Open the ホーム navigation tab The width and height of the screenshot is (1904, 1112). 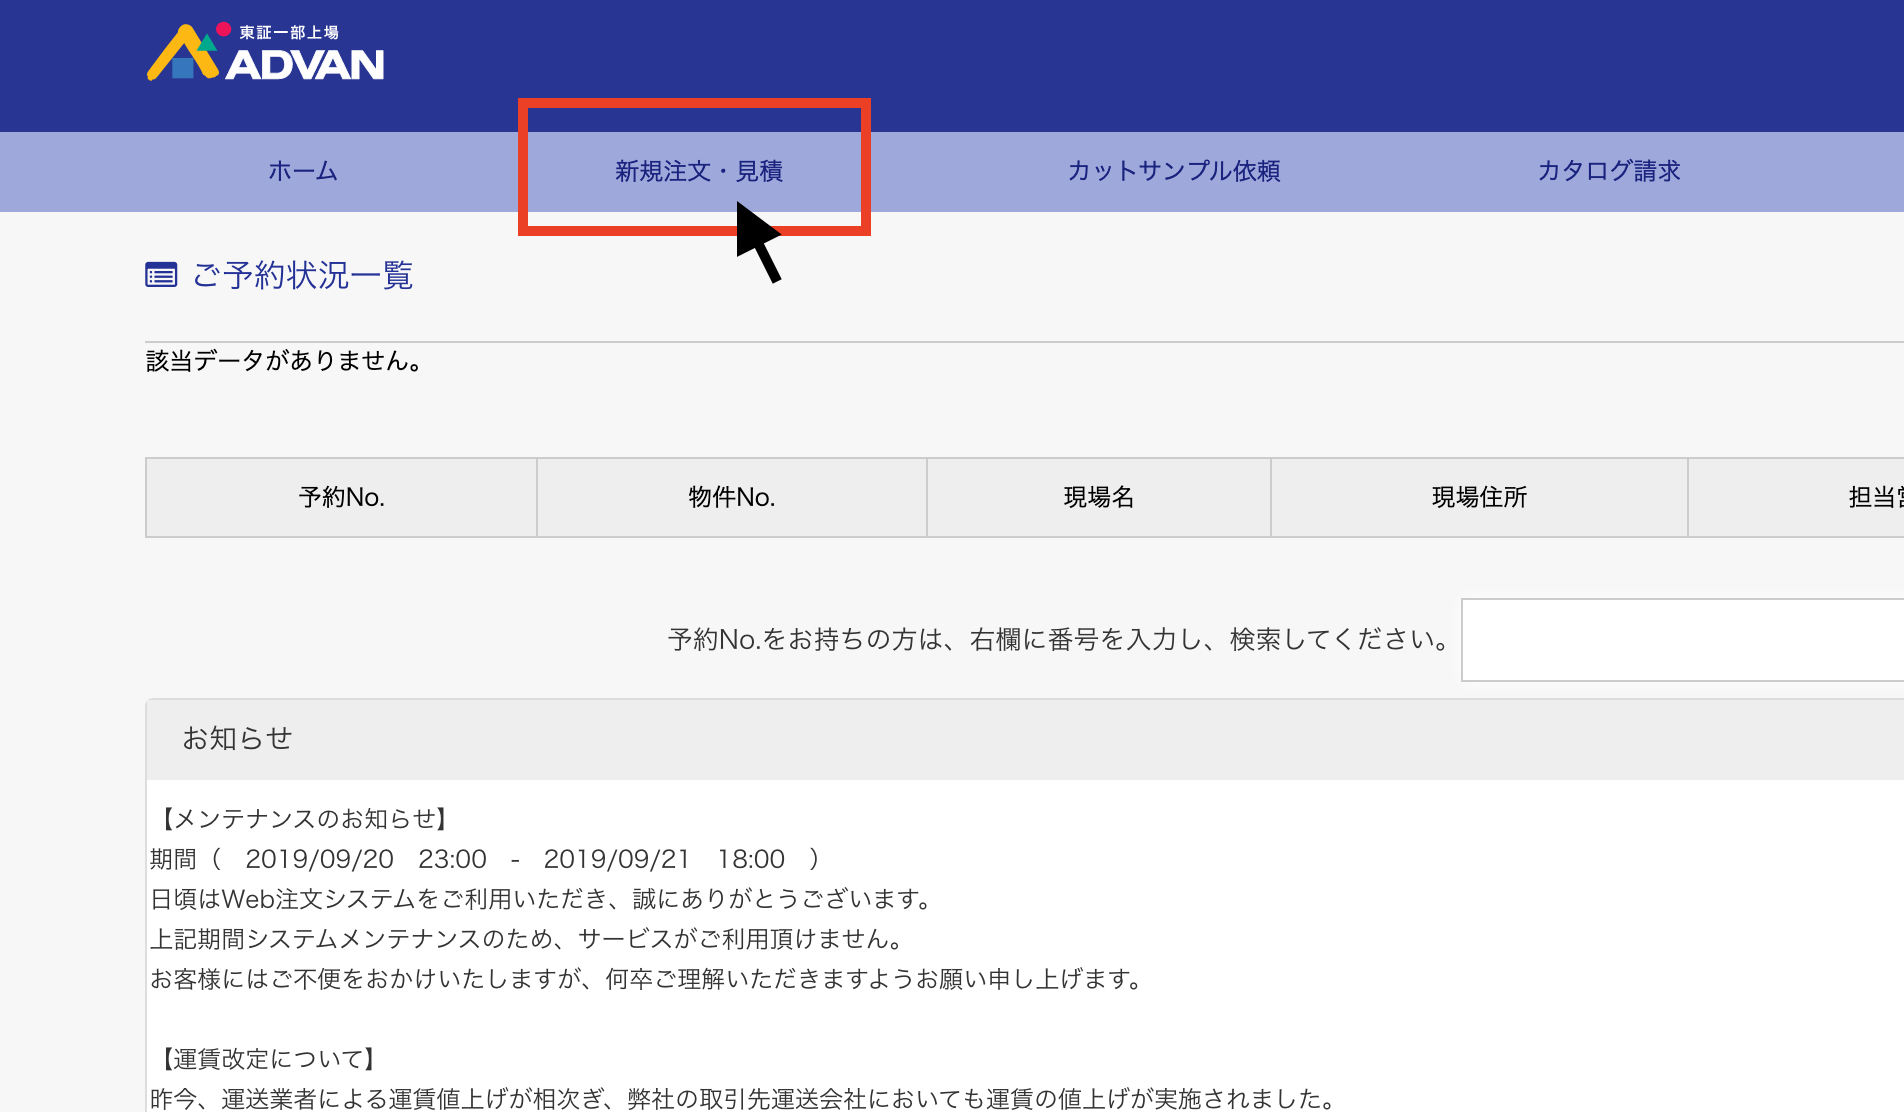(x=303, y=171)
